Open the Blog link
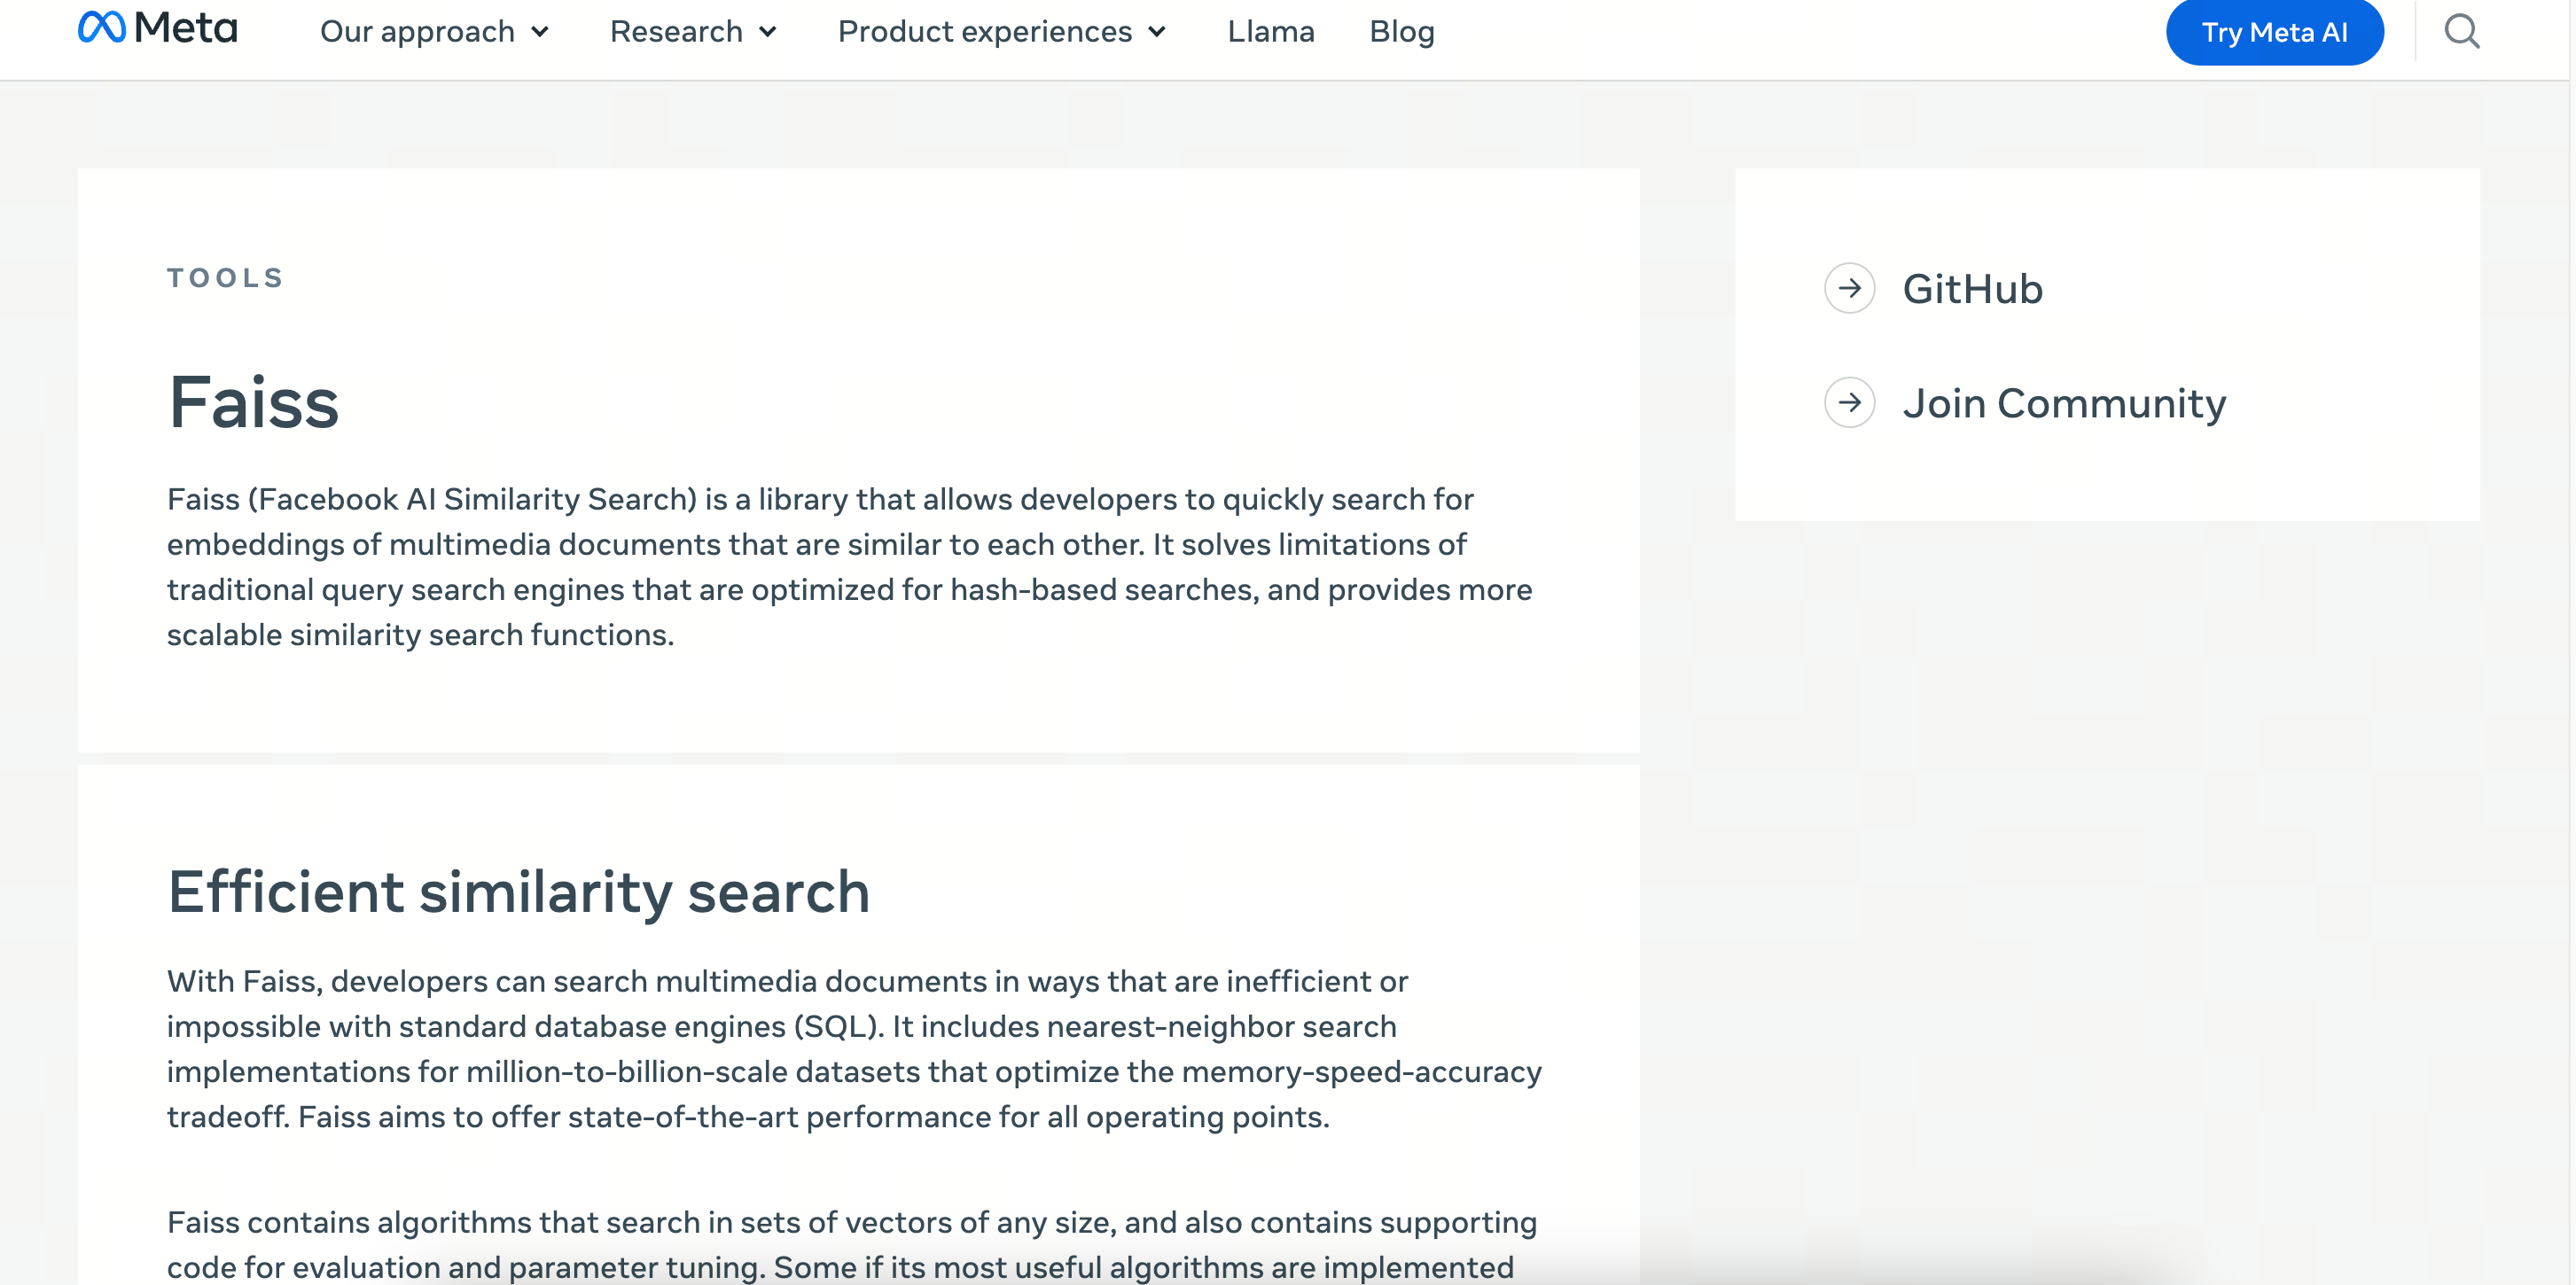 tap(1401, 32)
